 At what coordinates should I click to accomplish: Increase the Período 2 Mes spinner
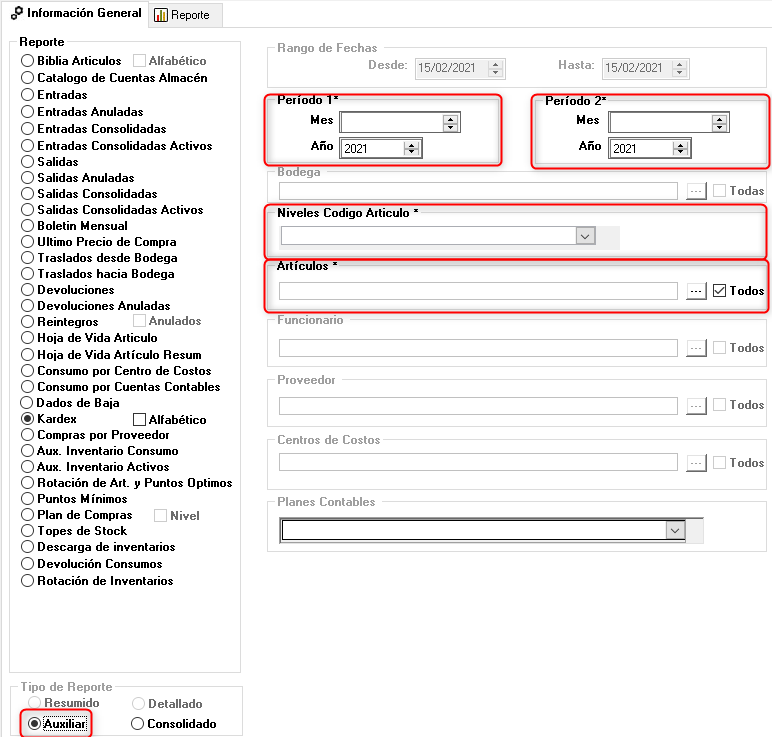(x=719, y=117)
